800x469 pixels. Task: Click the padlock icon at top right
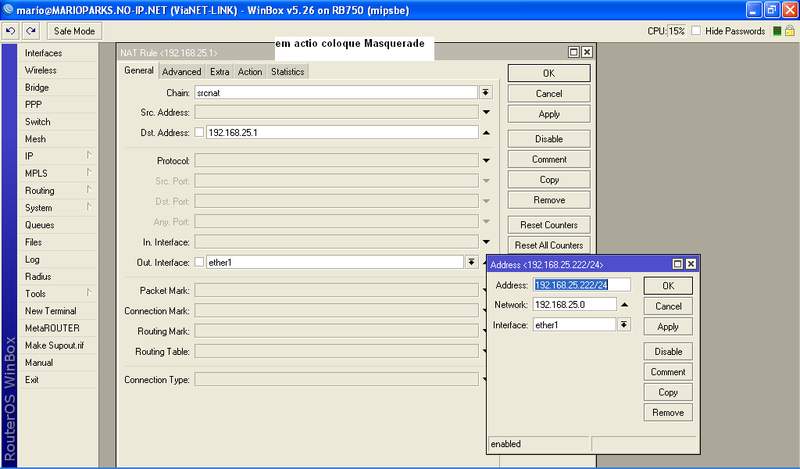(x=789, y=31)
